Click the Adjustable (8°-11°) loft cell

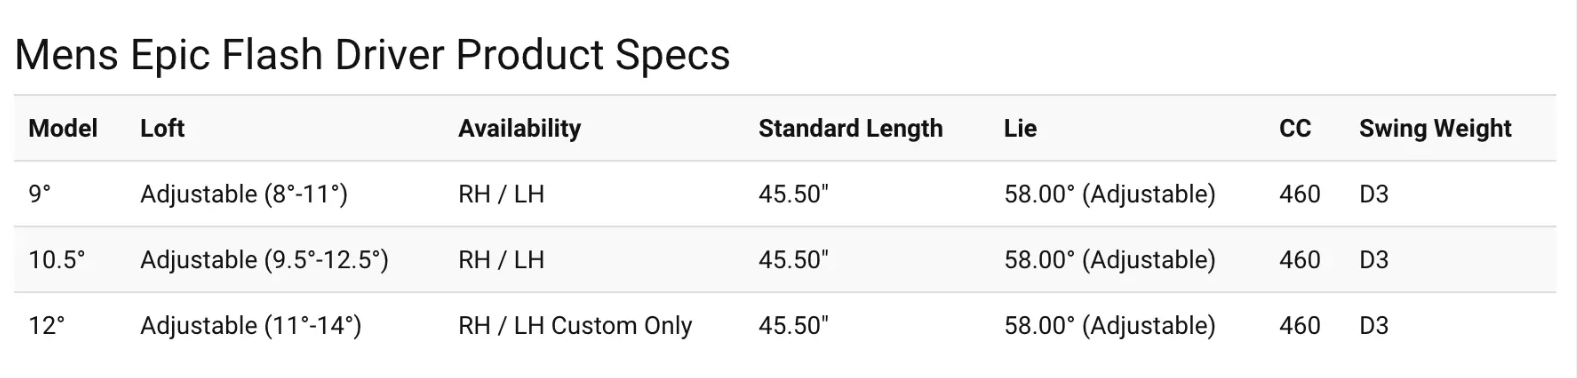[x=244, y=194]
